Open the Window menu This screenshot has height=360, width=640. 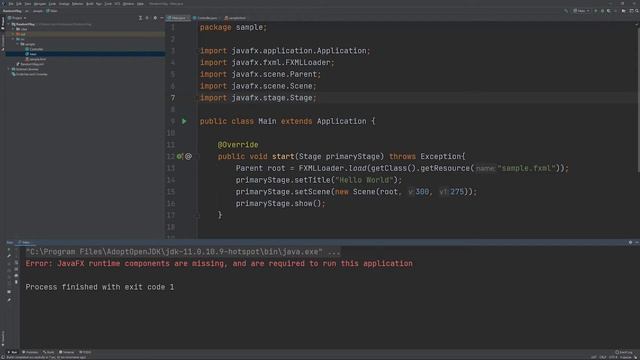(x=128, y=4)
